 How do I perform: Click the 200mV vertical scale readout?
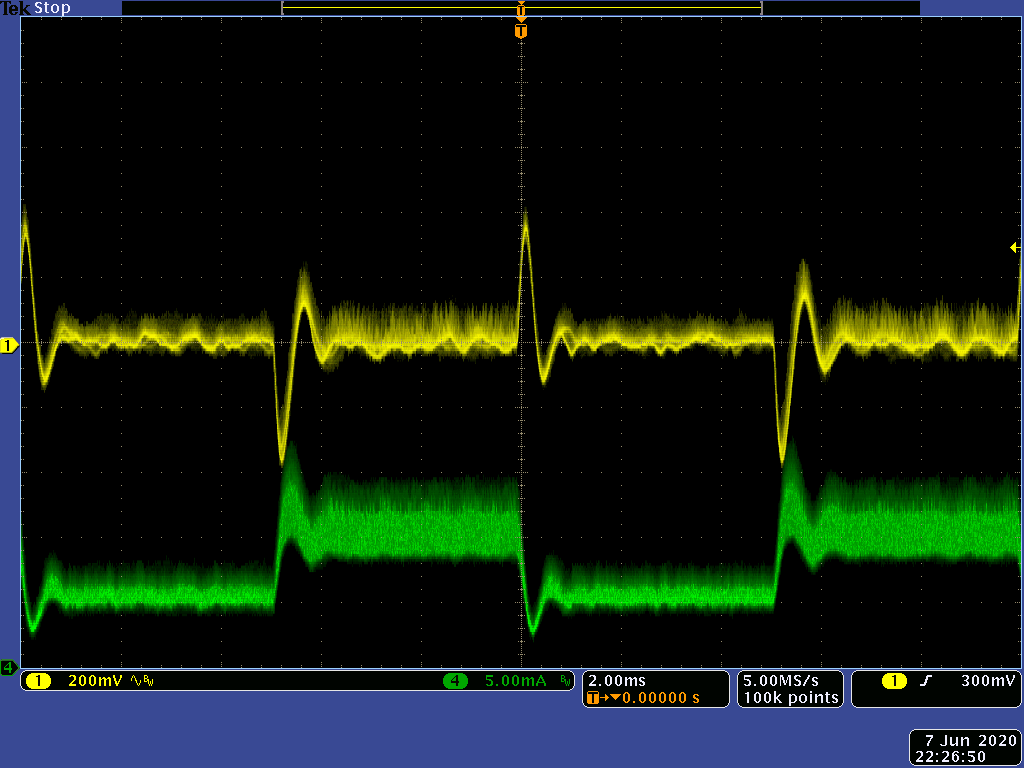point(95,681)
